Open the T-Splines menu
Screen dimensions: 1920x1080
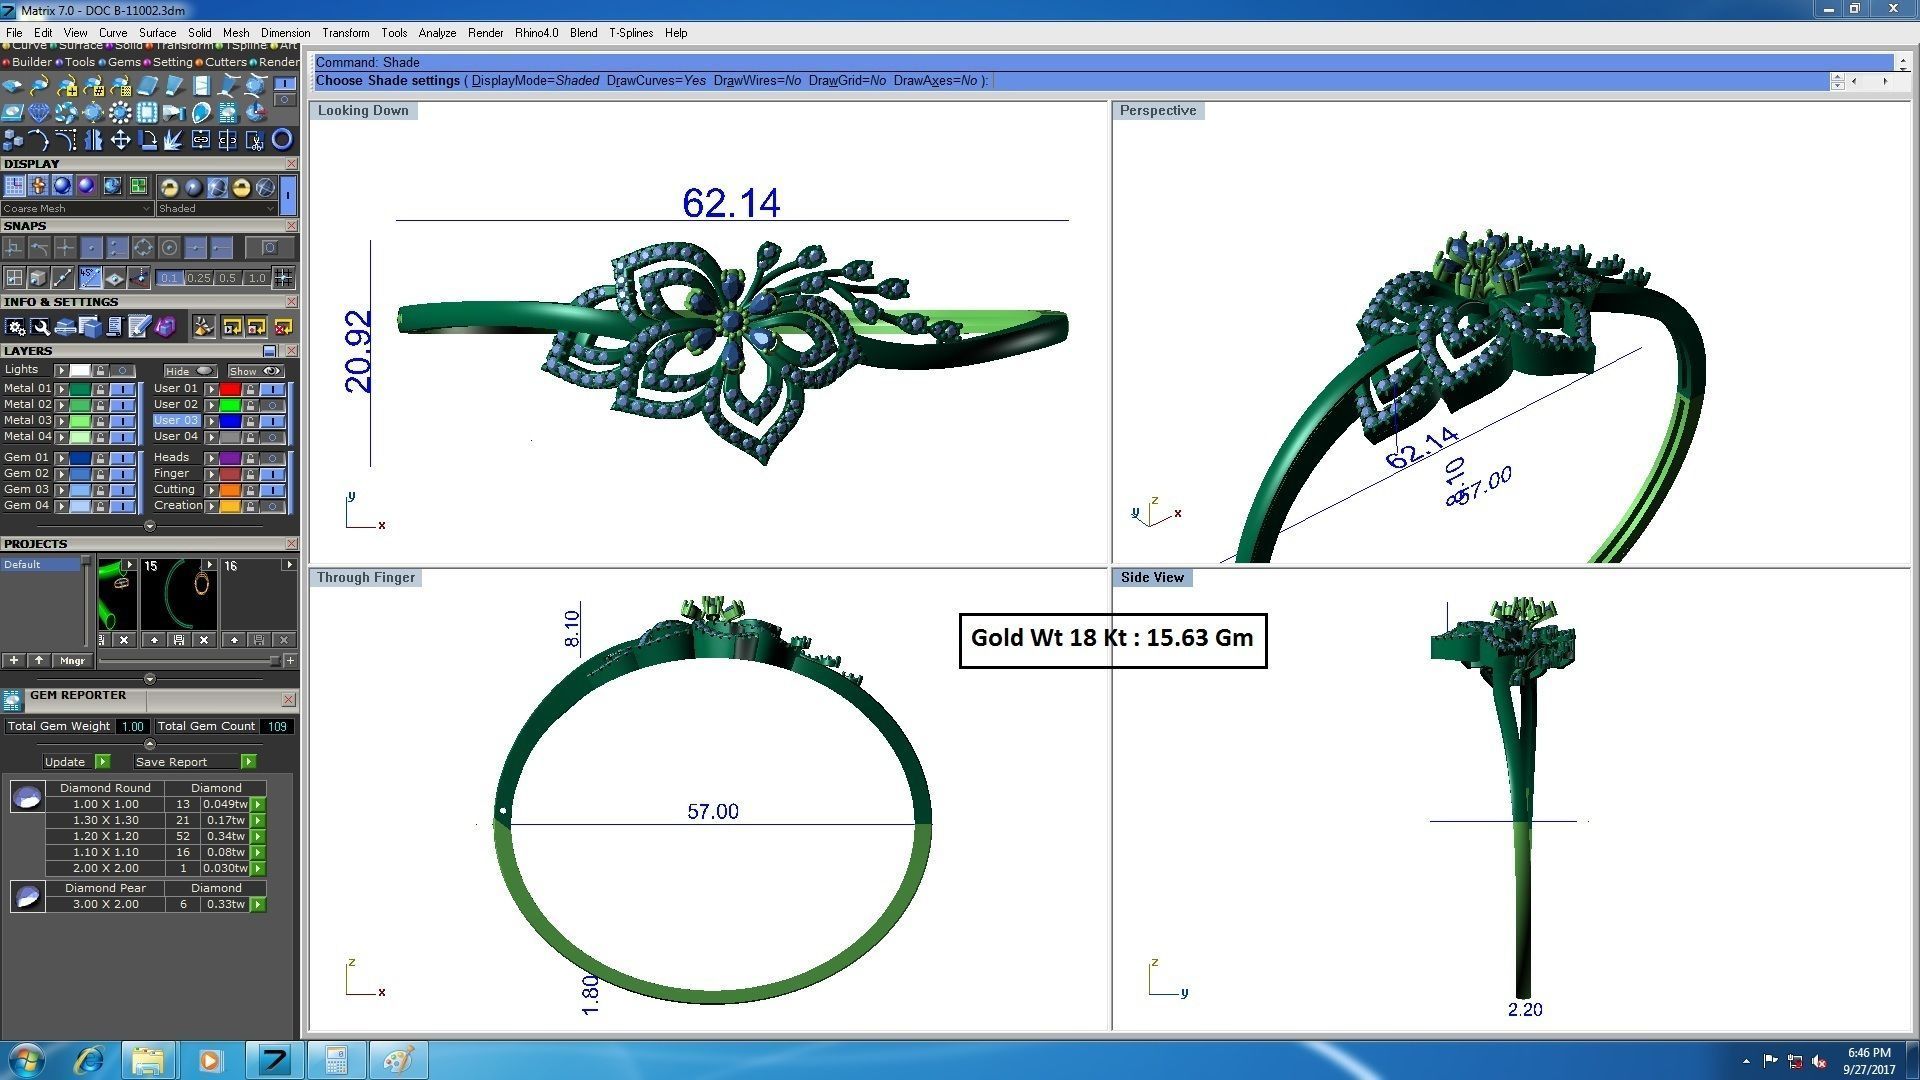tap(630, 33)
